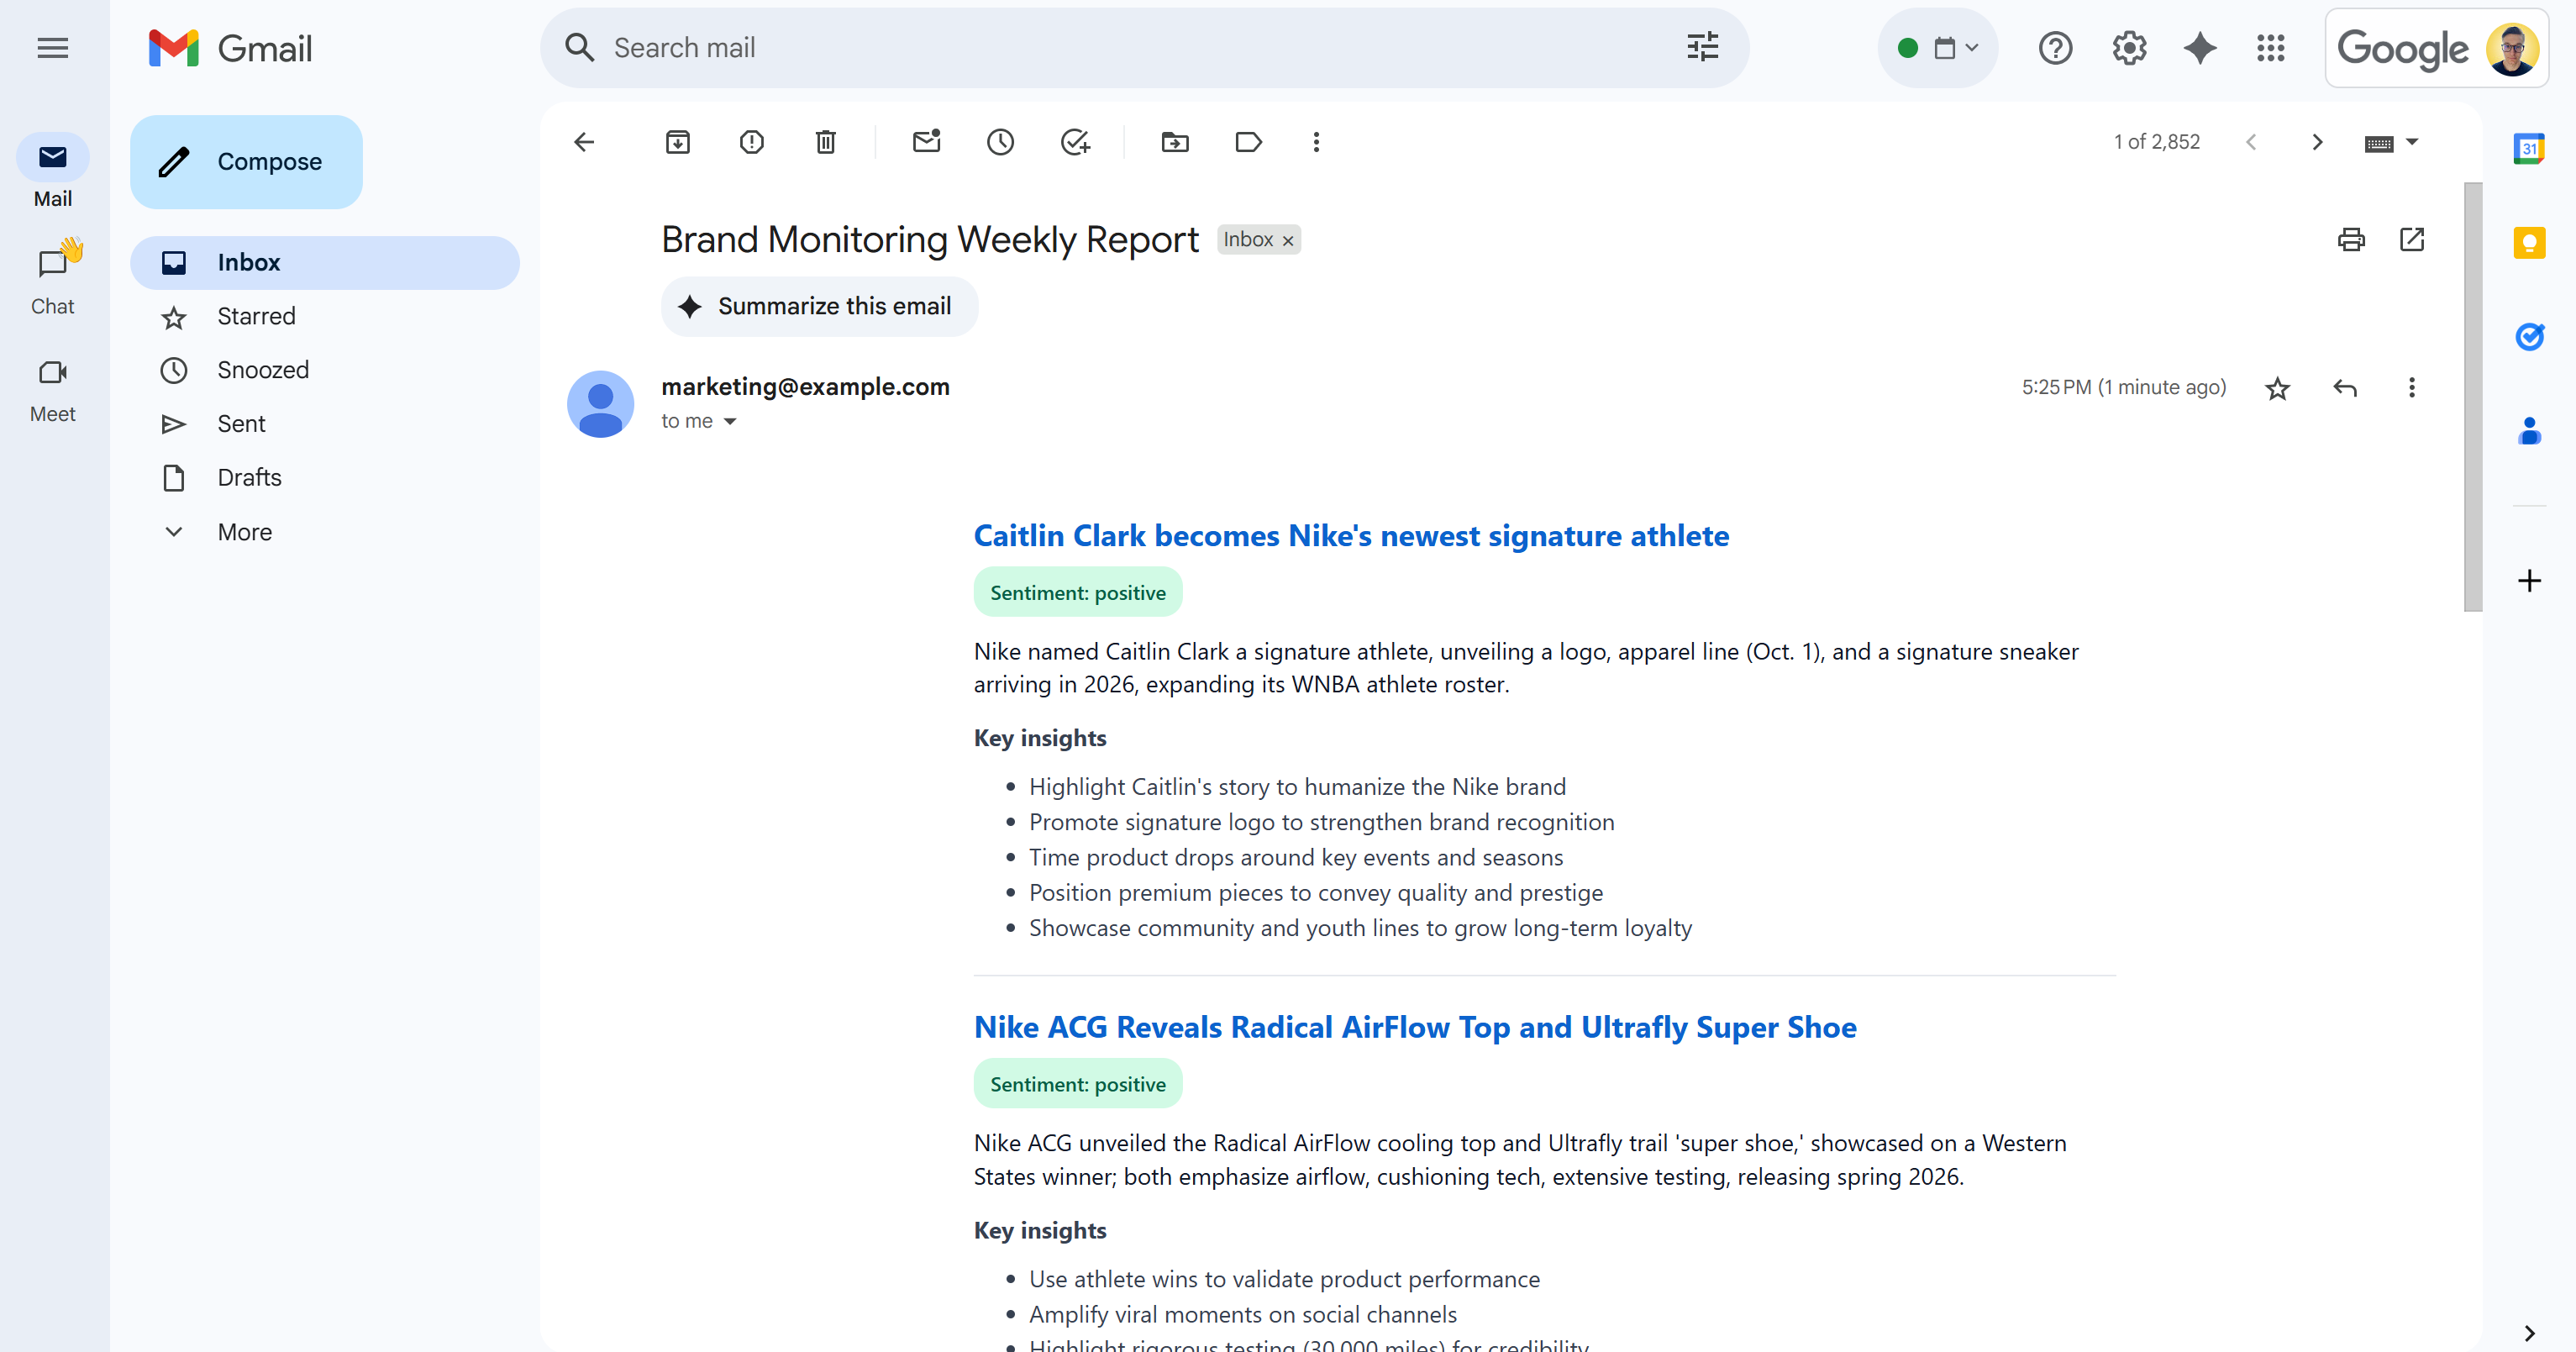Report this email as spam
This screenshot has width=2576, height=1352.
(x=751, y=142)
